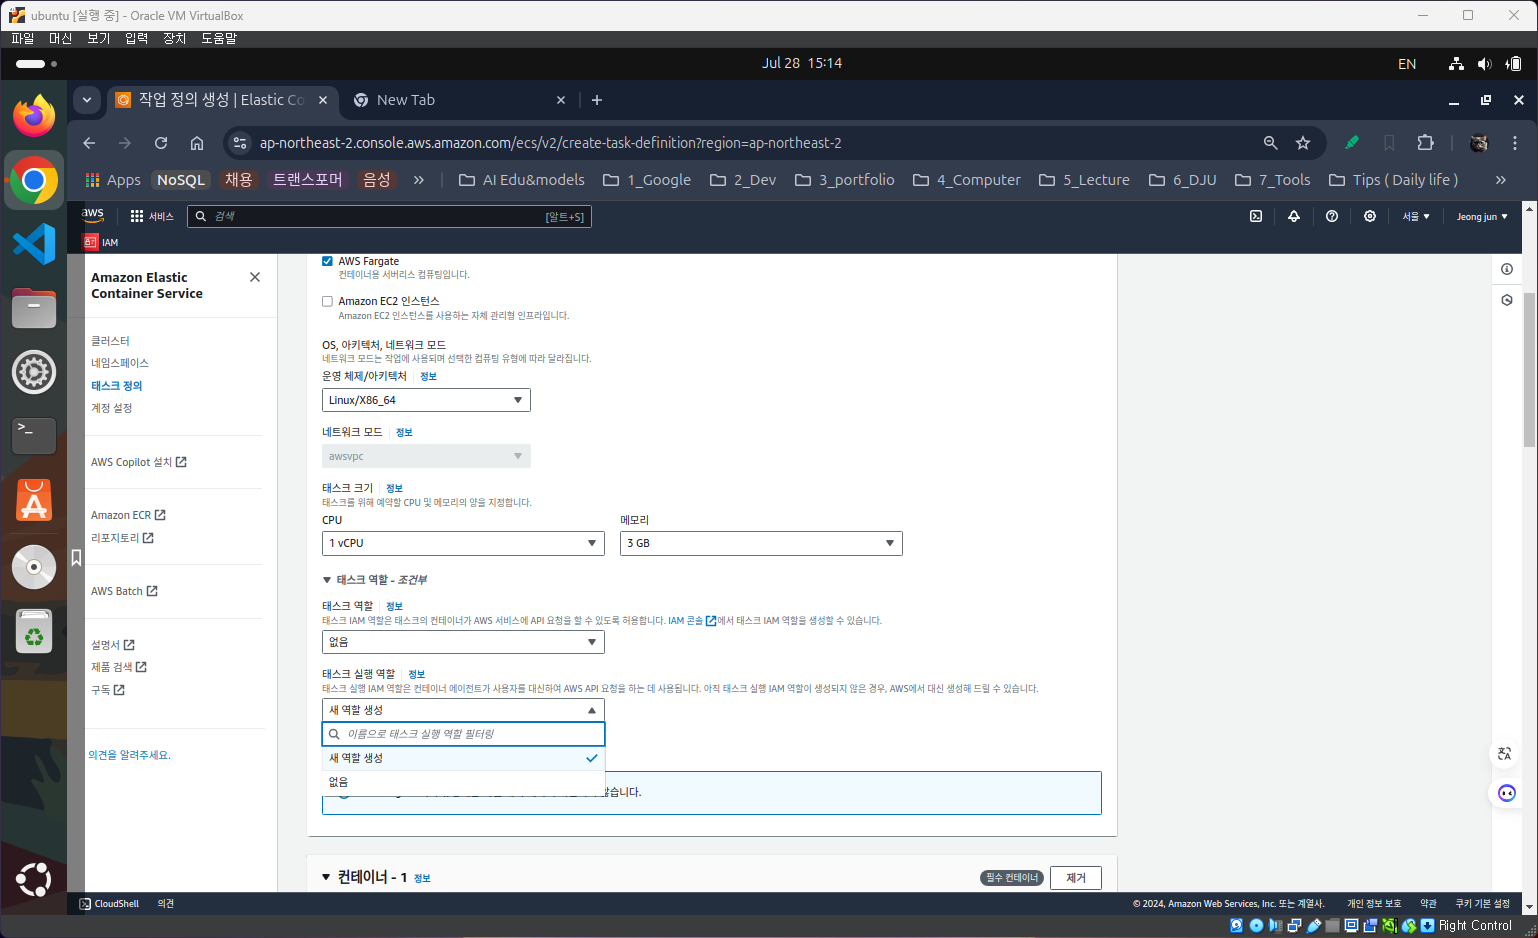Viewport: 1538px width, 938px height.
Task: Open the 계정 설정 sidebar item
Action: (x=112, y=408)
